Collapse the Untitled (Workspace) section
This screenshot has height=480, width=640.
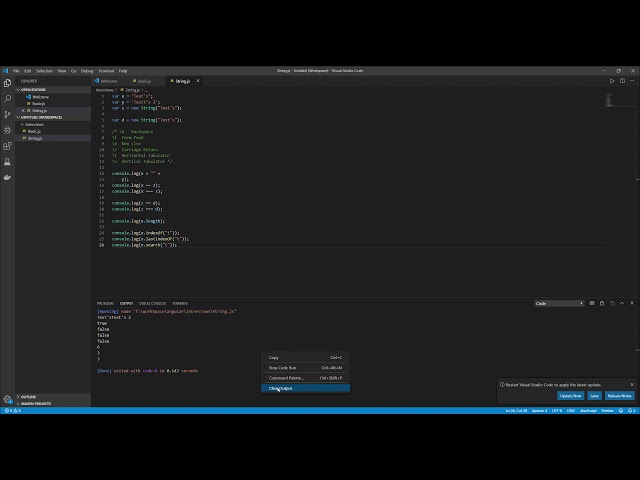[x=53, y=117]
